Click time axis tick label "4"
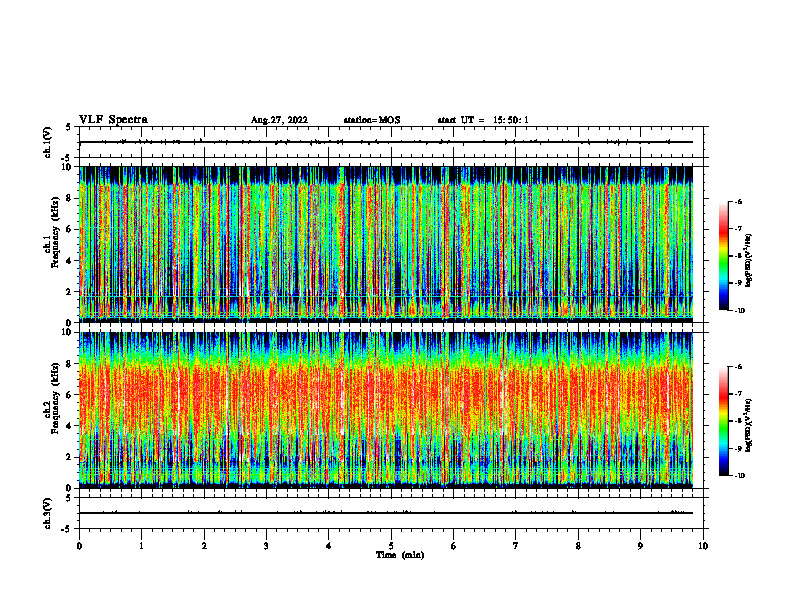 (x=329, y=546)
